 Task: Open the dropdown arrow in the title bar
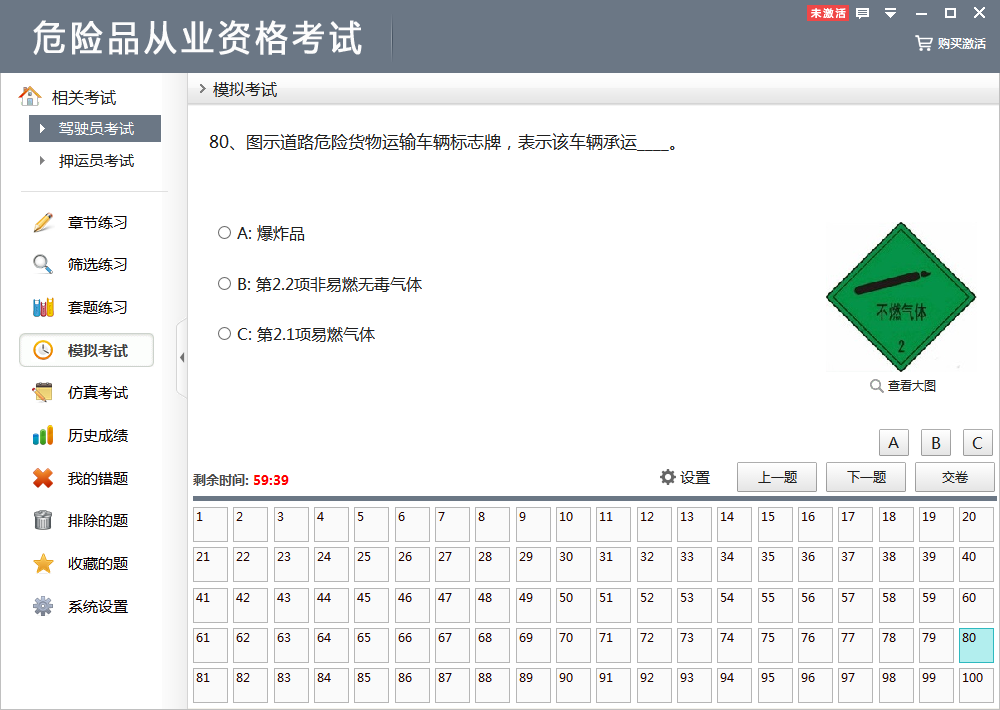[889, 14]
